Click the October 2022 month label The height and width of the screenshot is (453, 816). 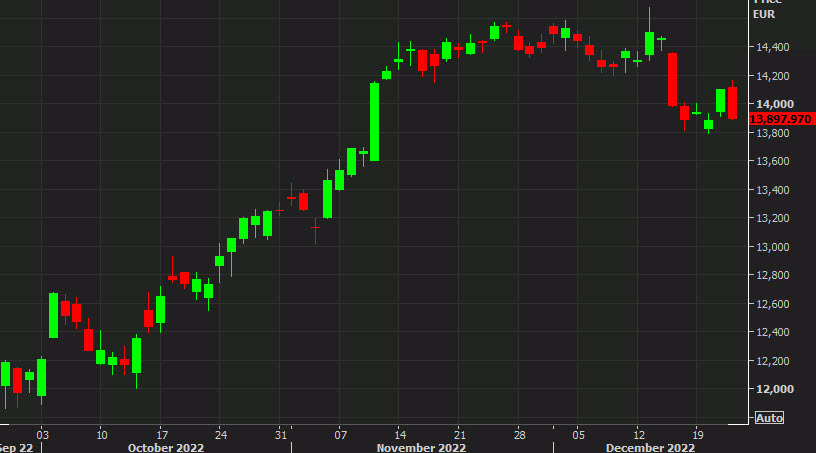[x=165, y=448]
